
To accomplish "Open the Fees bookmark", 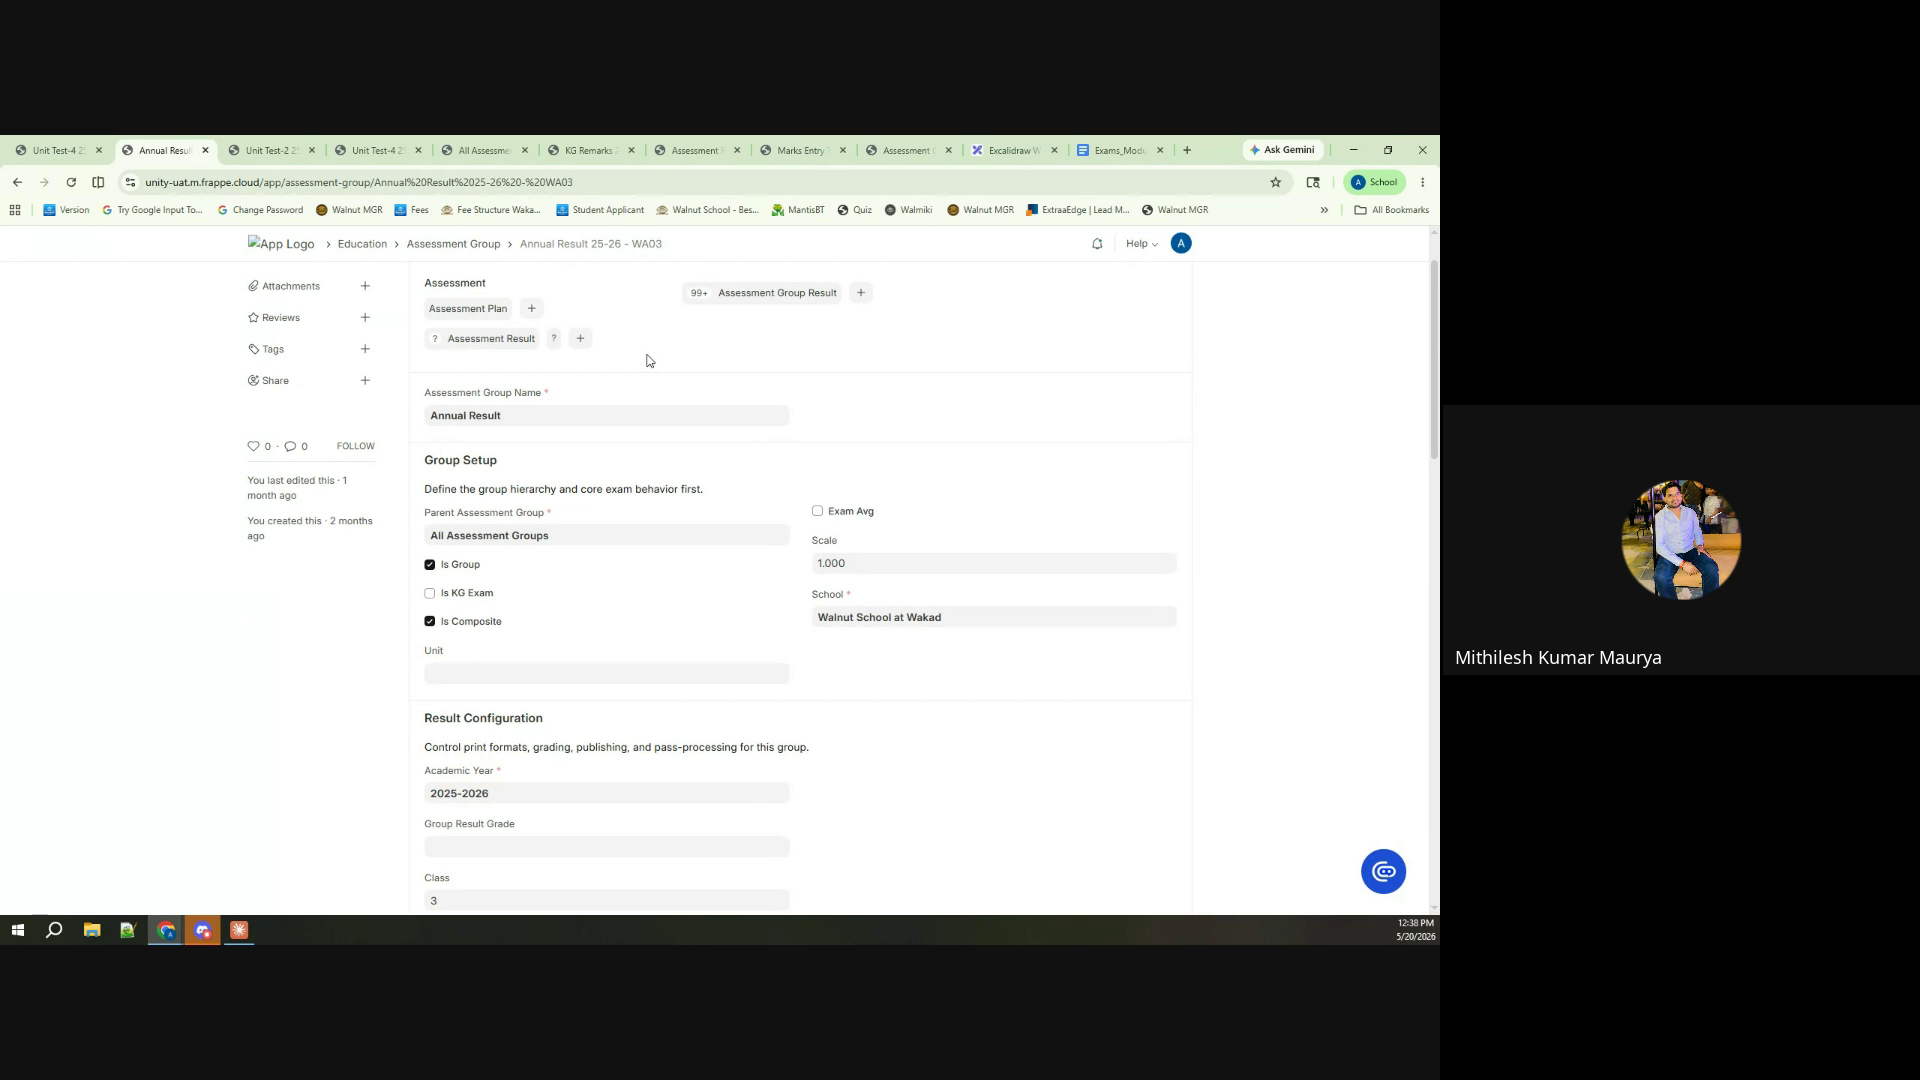I will click(x=411, y=210).
